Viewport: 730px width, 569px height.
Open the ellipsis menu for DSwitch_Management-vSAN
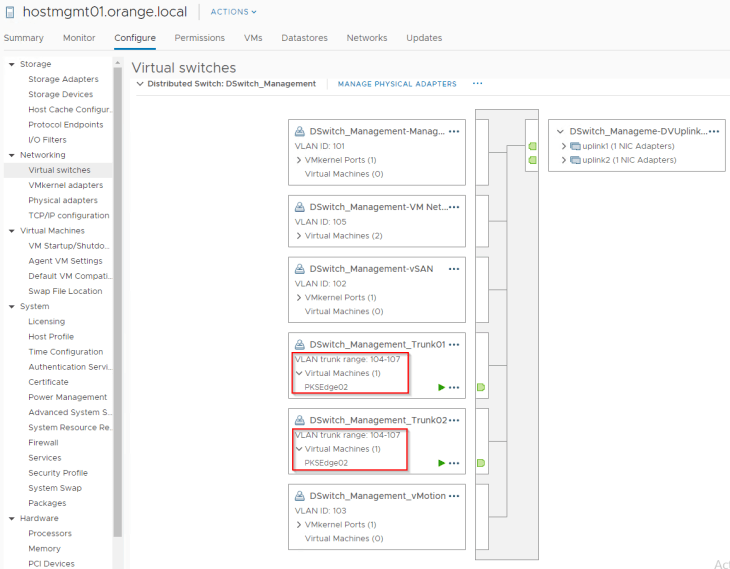coord(454,269)
